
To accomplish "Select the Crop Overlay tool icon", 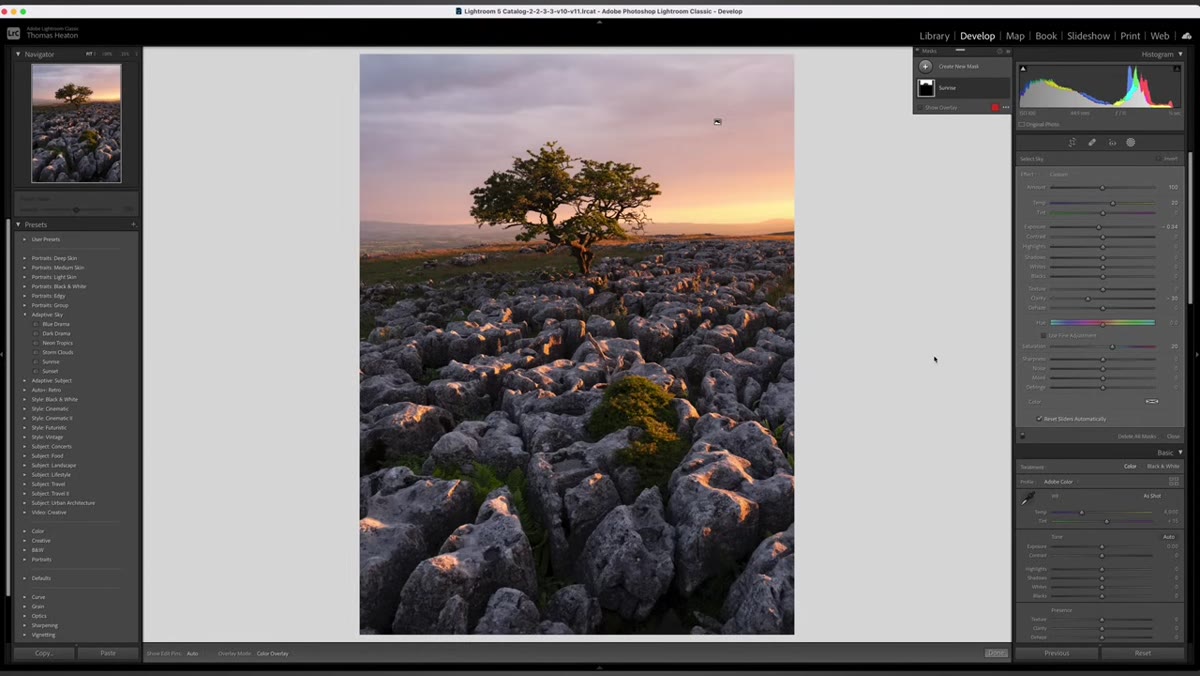I will pos(1072,142).
